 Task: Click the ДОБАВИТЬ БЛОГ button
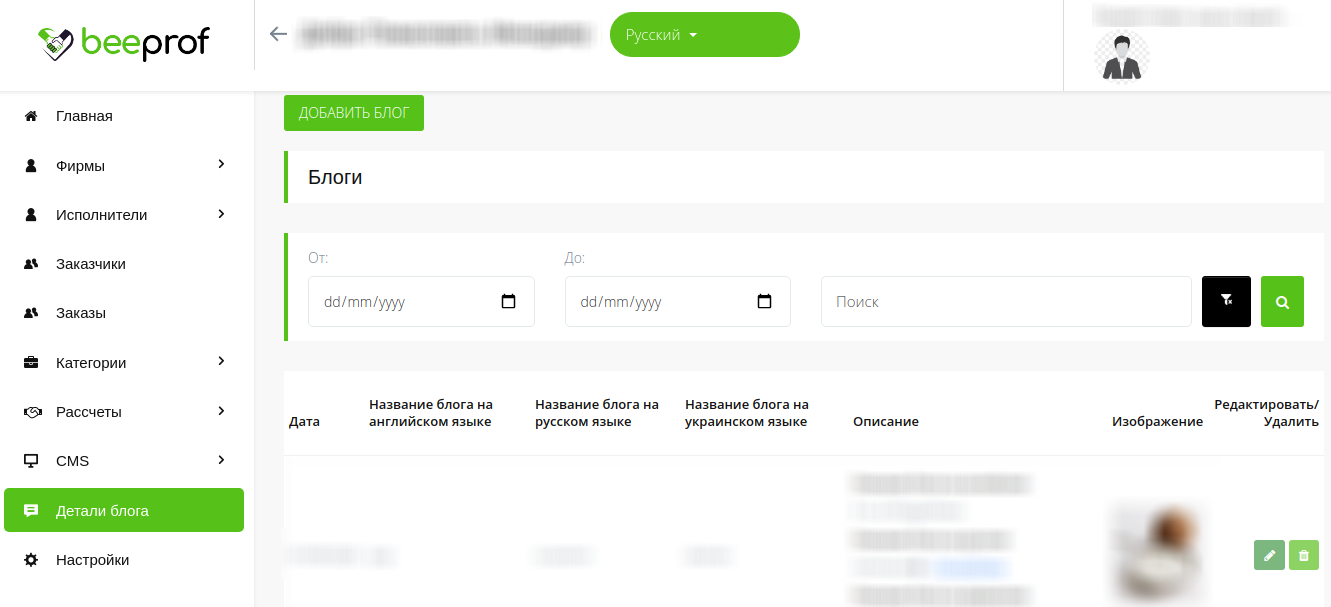353,113
